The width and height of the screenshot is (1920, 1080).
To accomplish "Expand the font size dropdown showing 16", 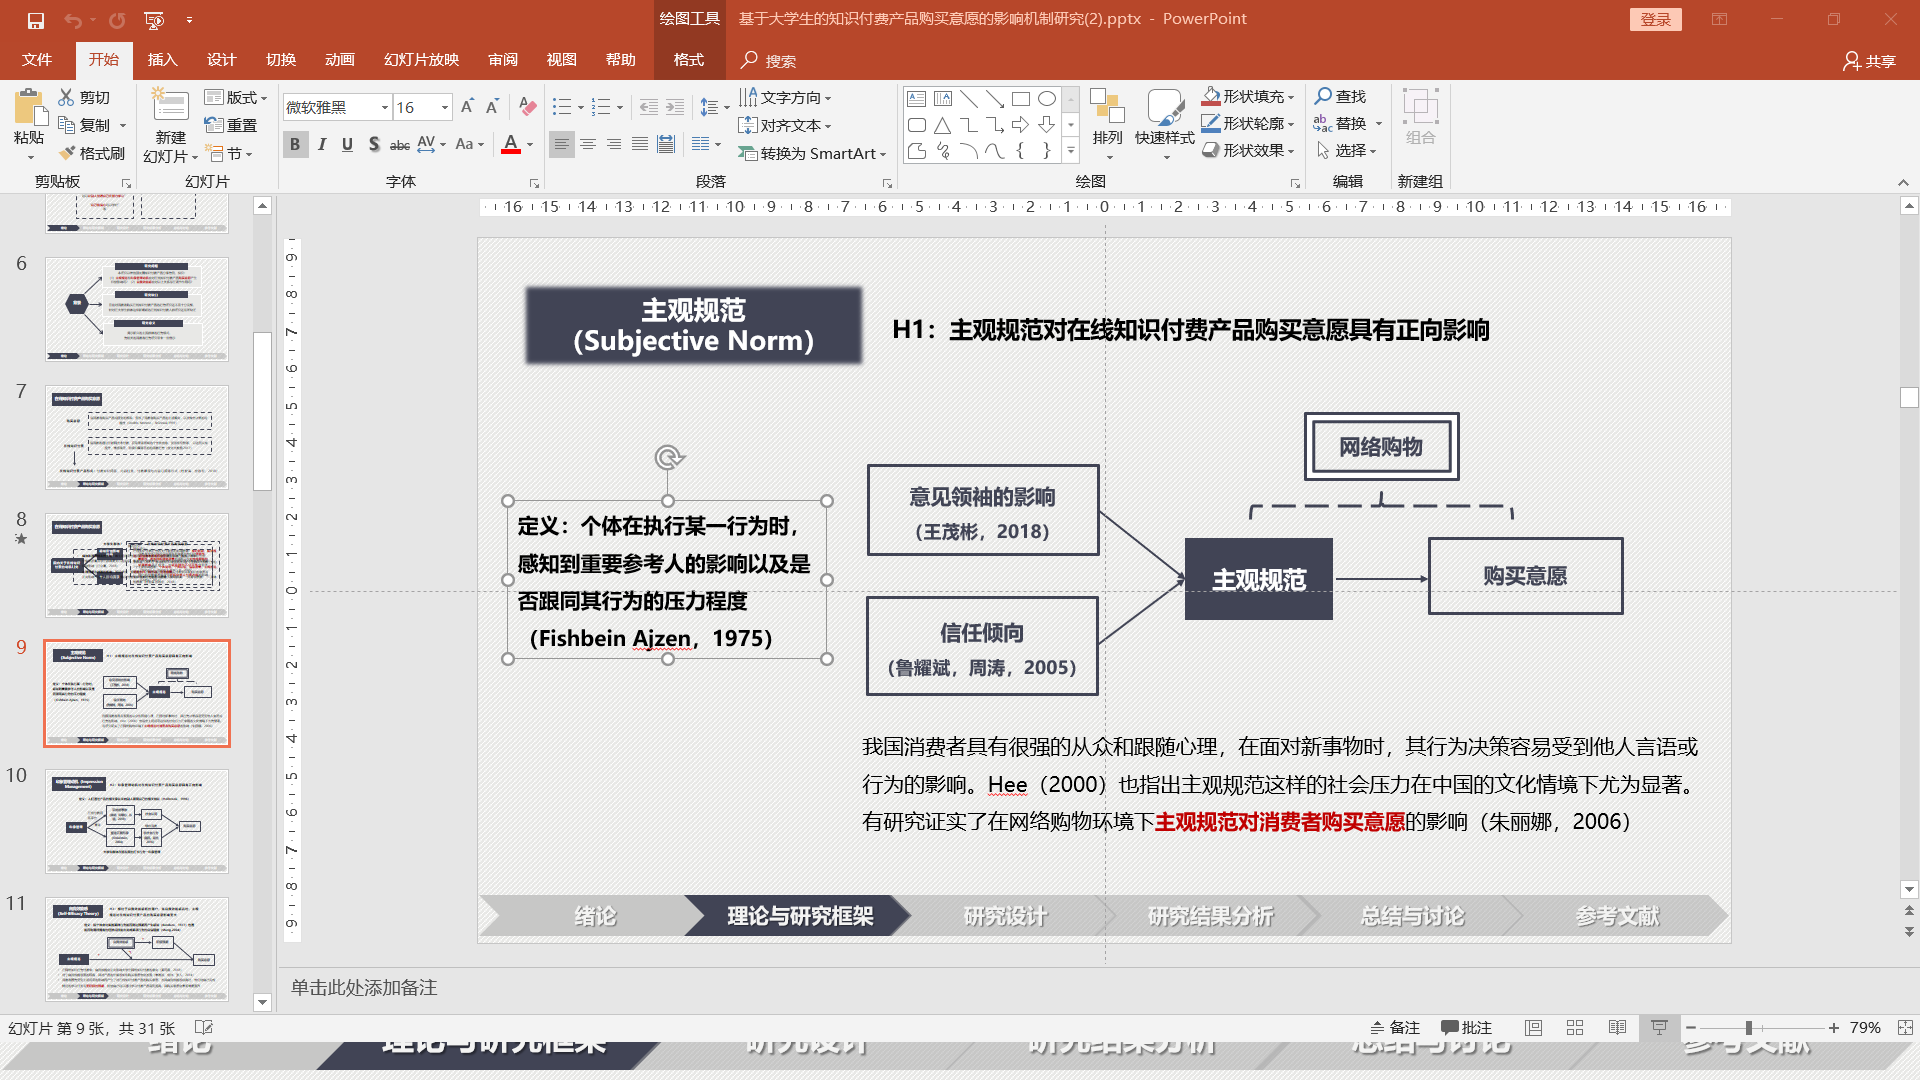I will 445,107.
